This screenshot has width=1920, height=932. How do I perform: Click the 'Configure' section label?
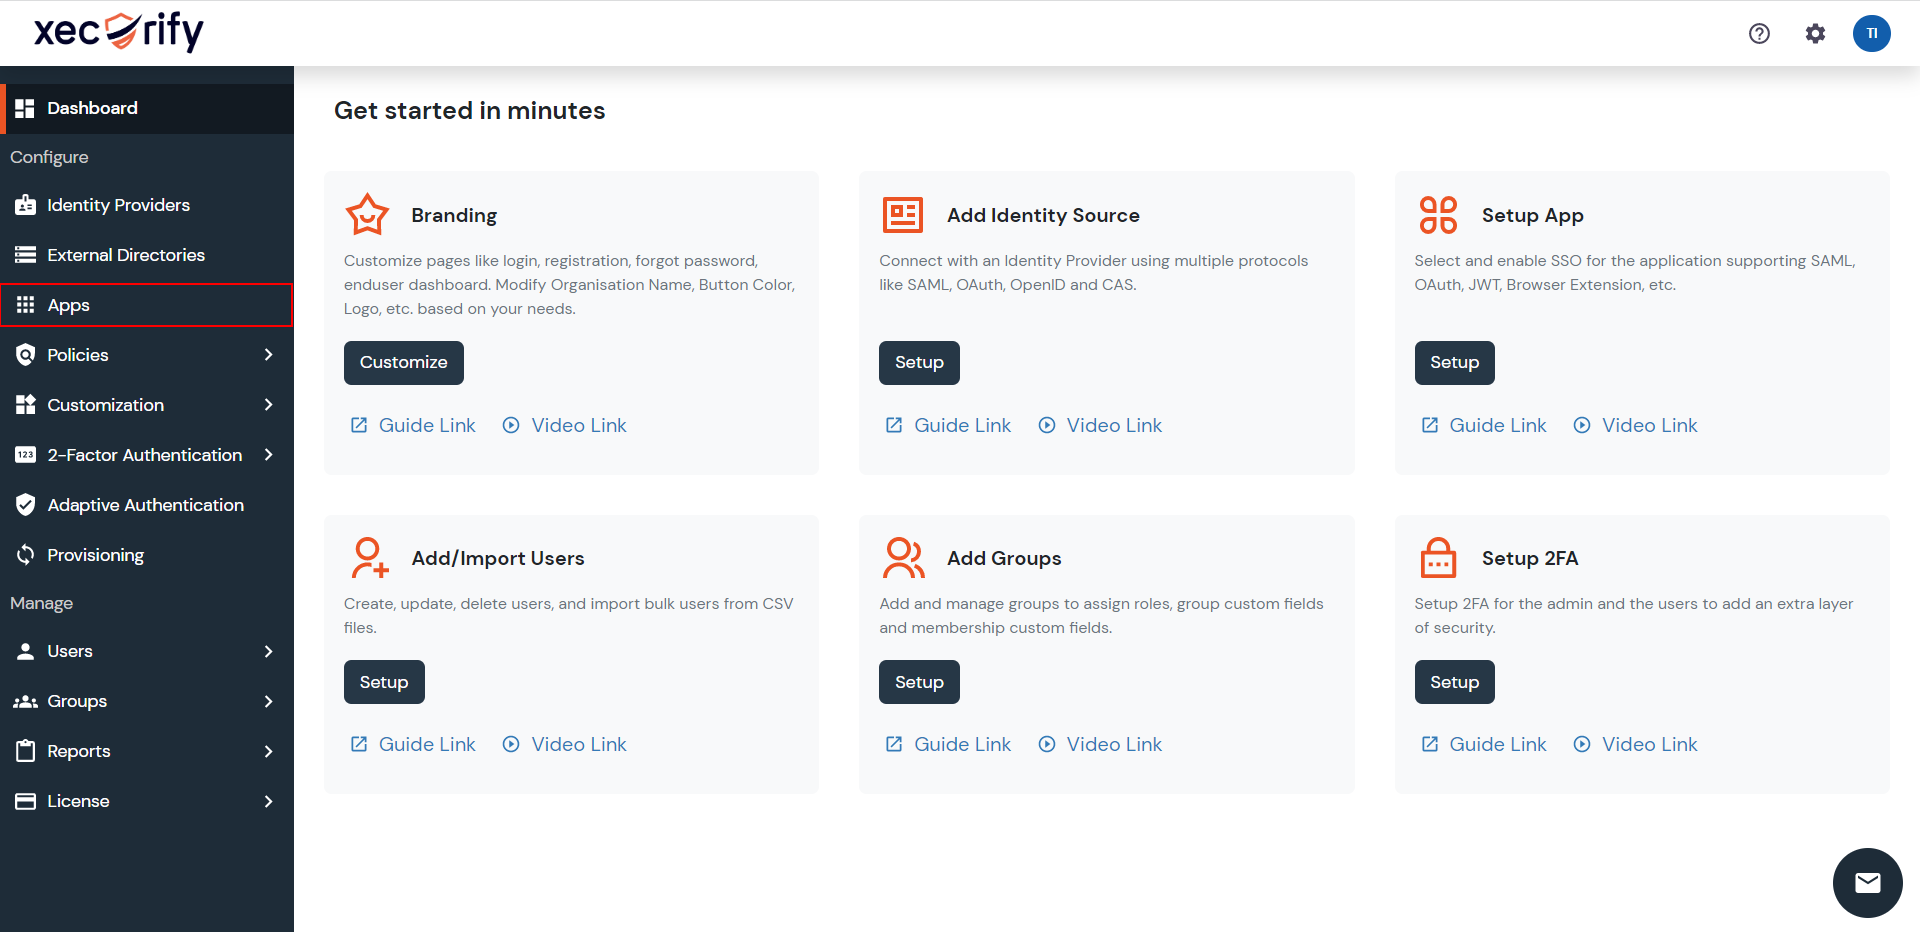tap(49, 157)
